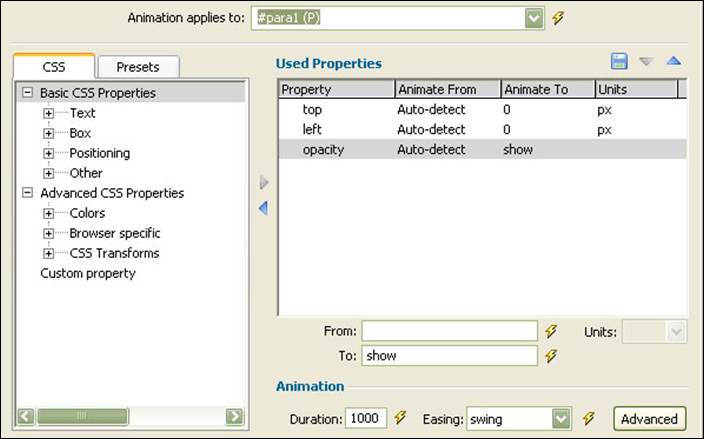Open the Animation applies to dropdown
This screenshot has width=704, height=439.
point(534,18)
